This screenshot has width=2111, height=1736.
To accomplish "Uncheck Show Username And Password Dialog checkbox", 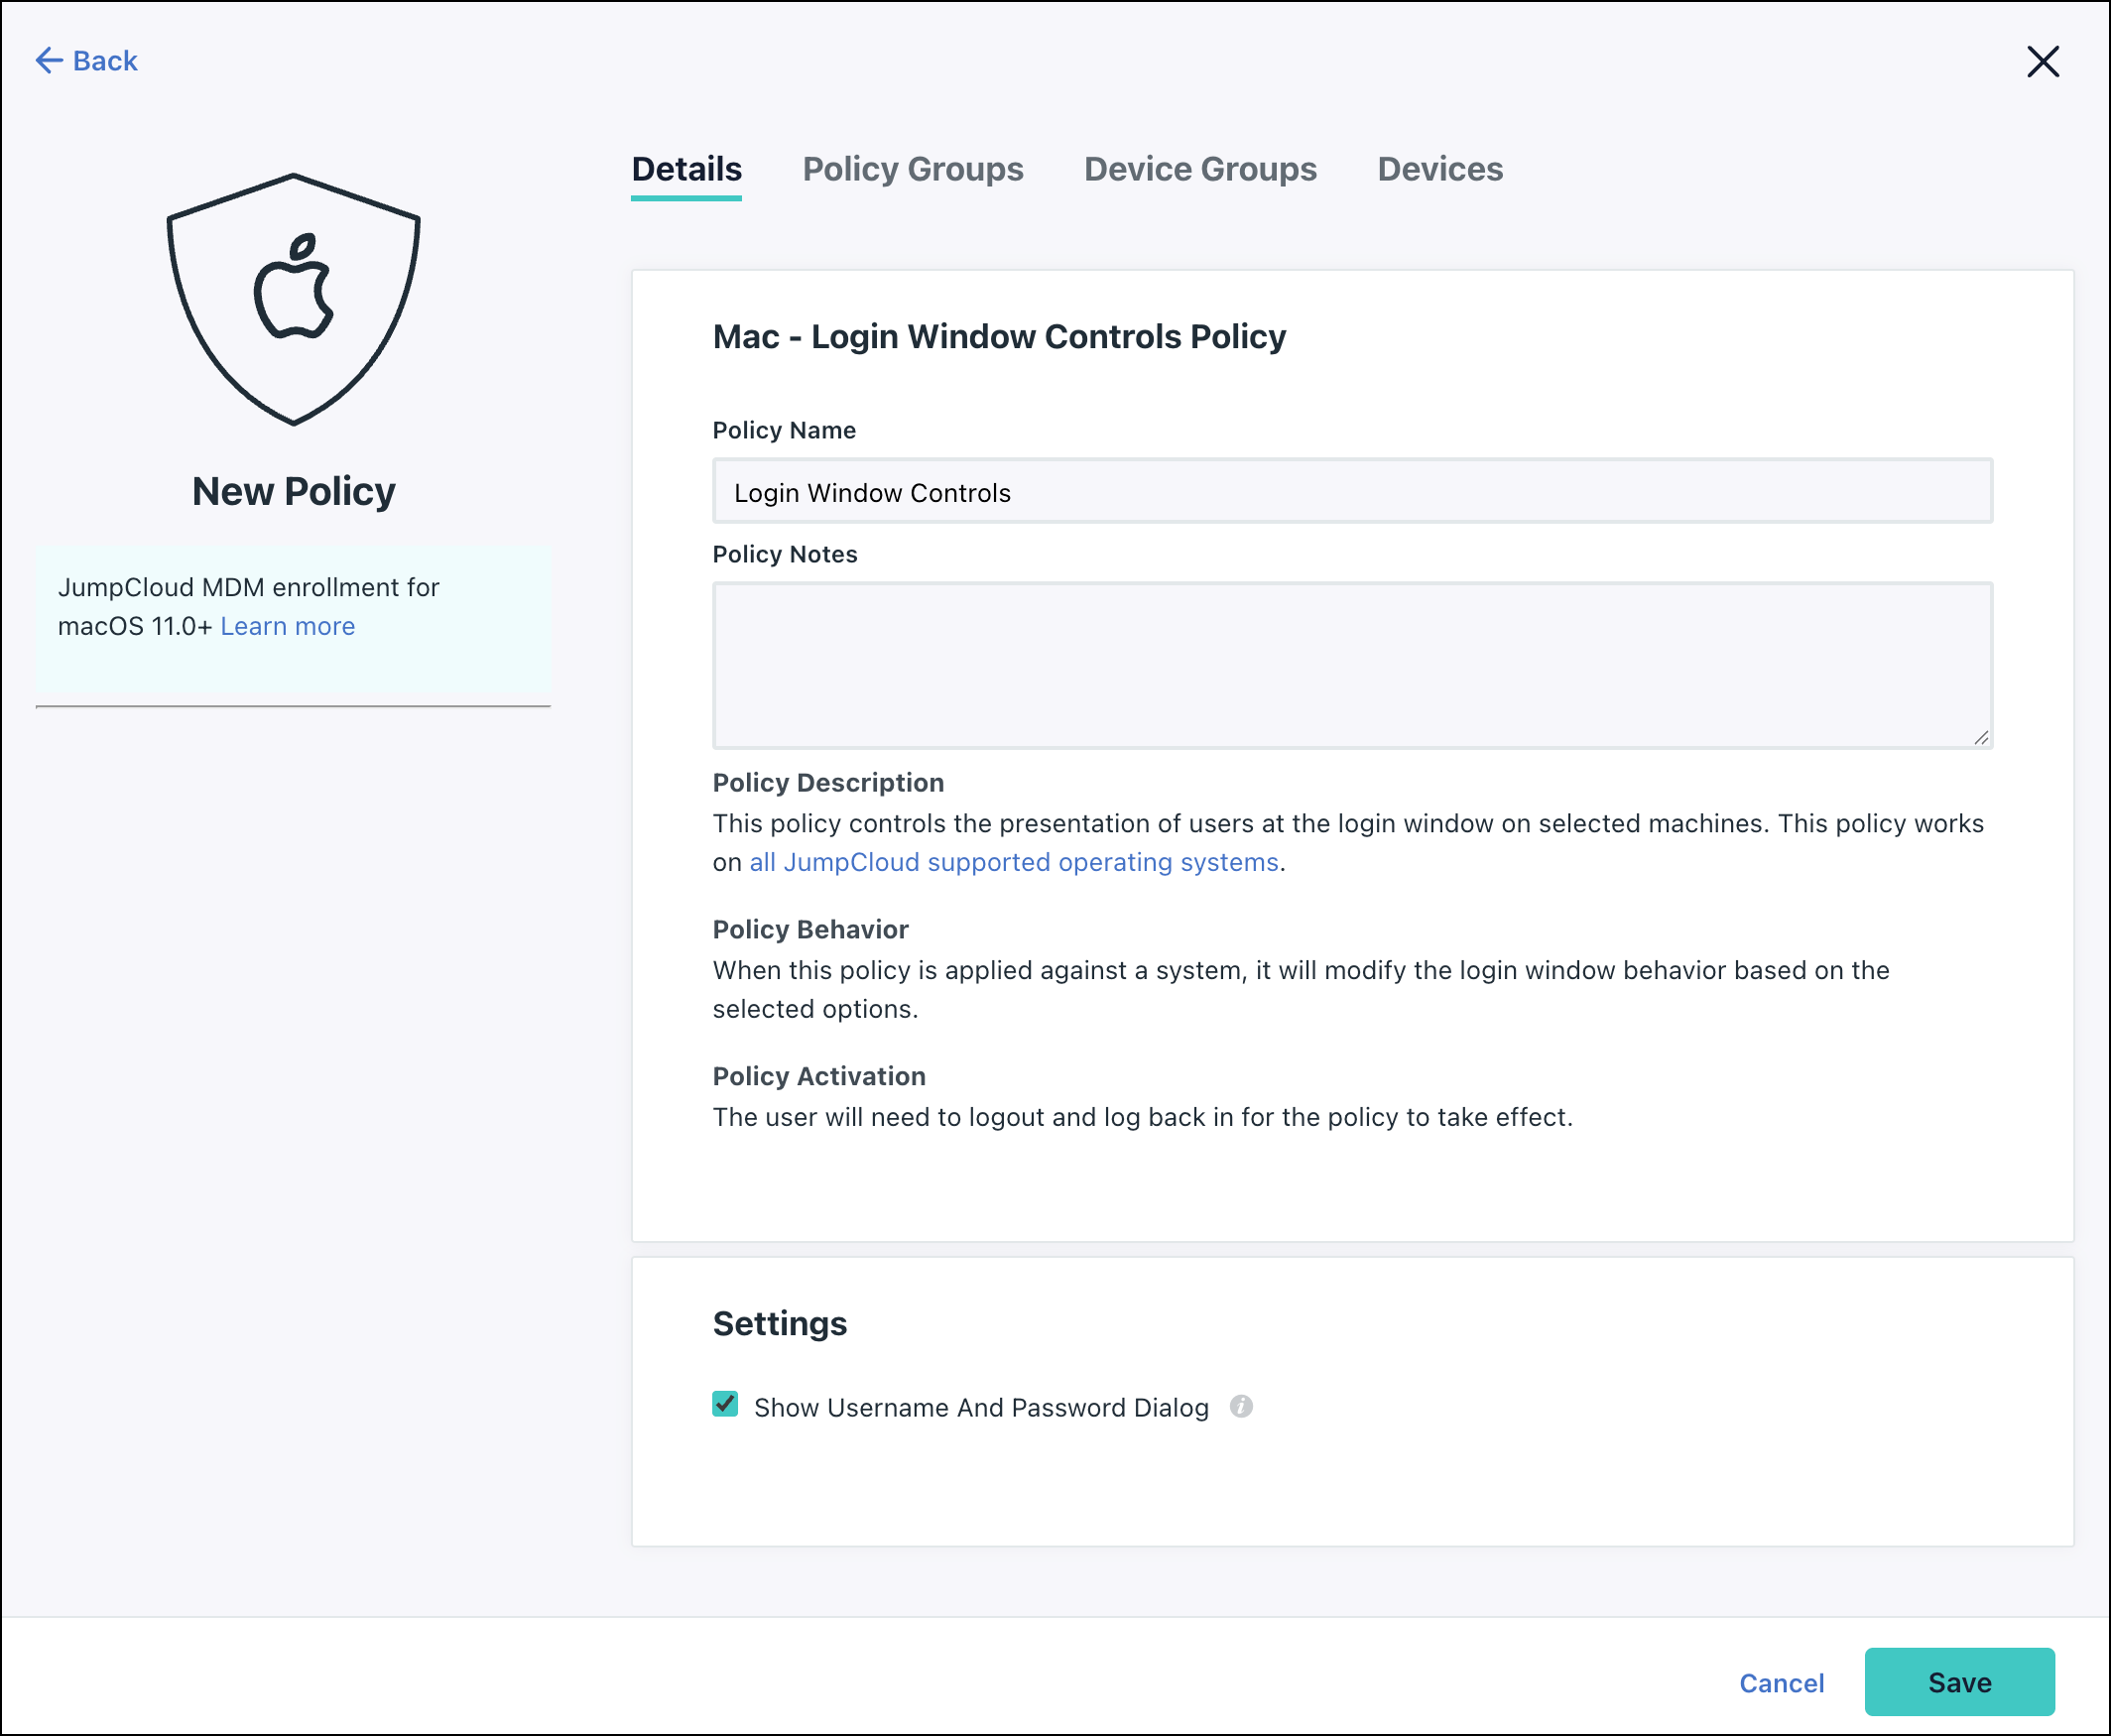I will click(x=725, y=1405).
